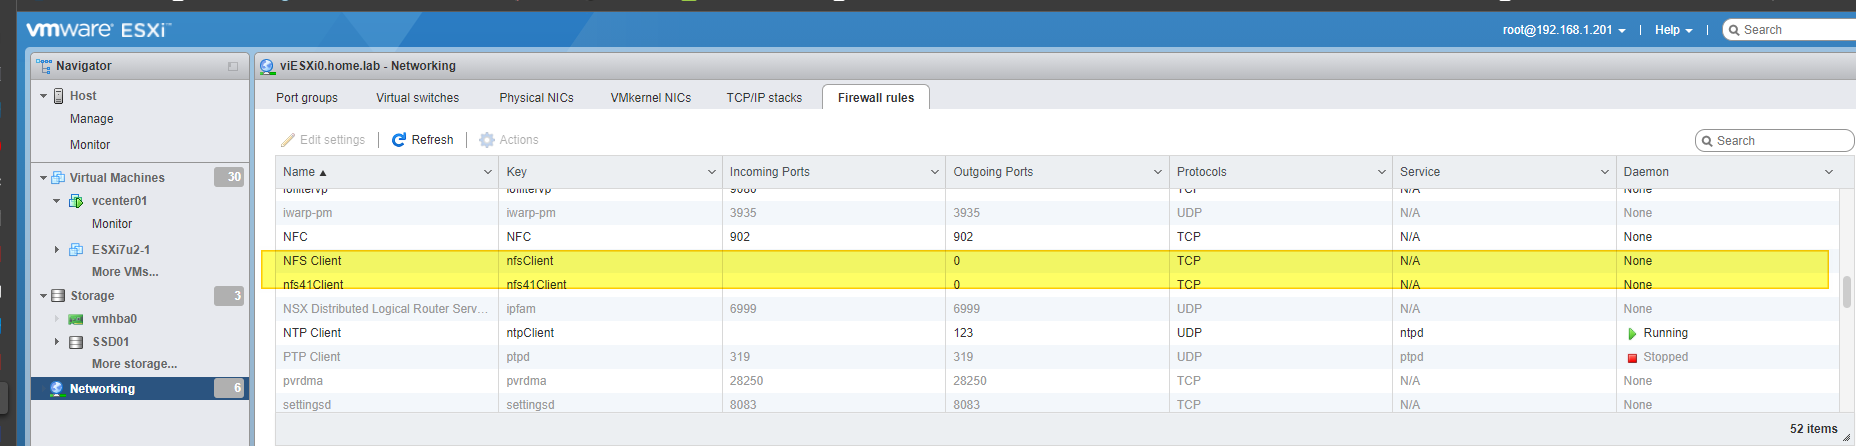Viewport: 1856px width, 446px height.
Task: Click the red Stopped status icon for ptpd
Action: (1632, 358)
